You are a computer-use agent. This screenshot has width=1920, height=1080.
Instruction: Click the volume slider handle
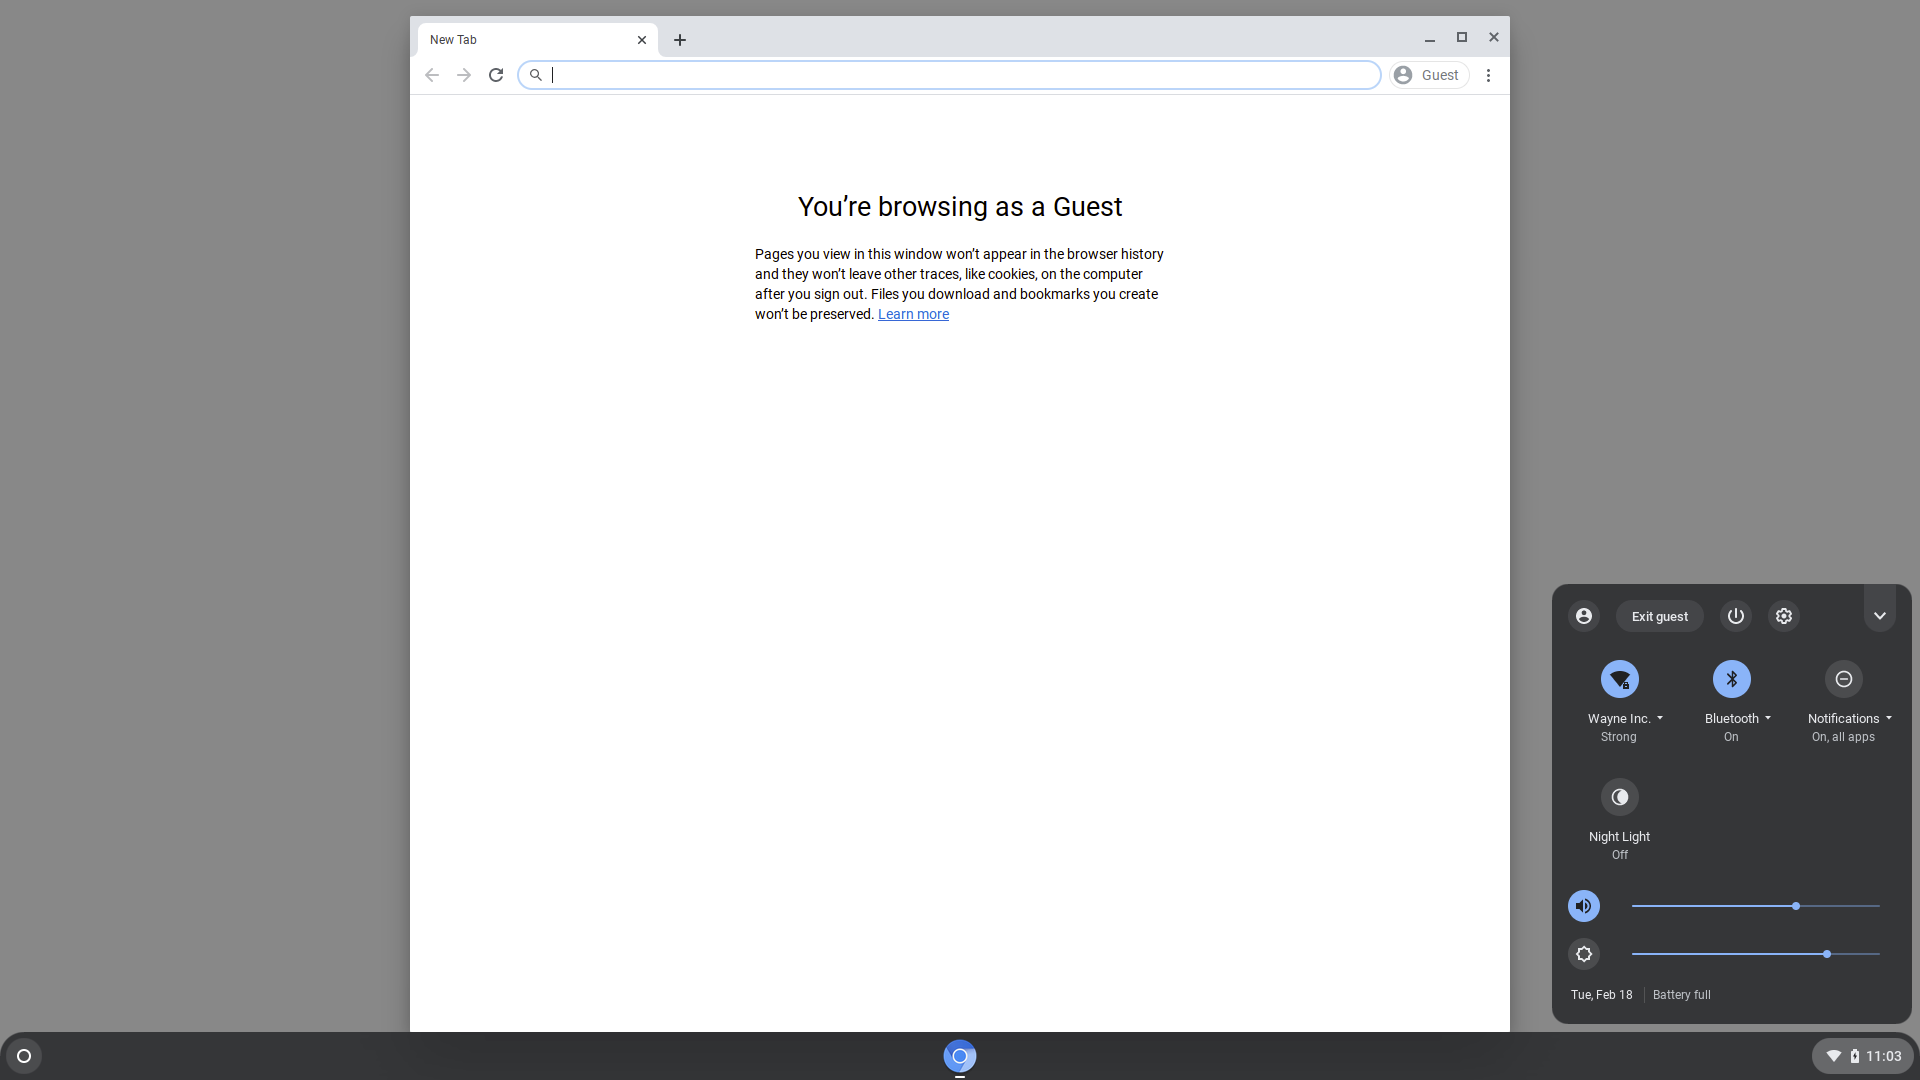coord(1795,906)
